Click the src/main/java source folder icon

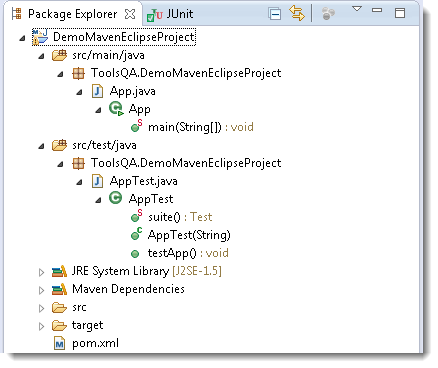tap(59, 55)
